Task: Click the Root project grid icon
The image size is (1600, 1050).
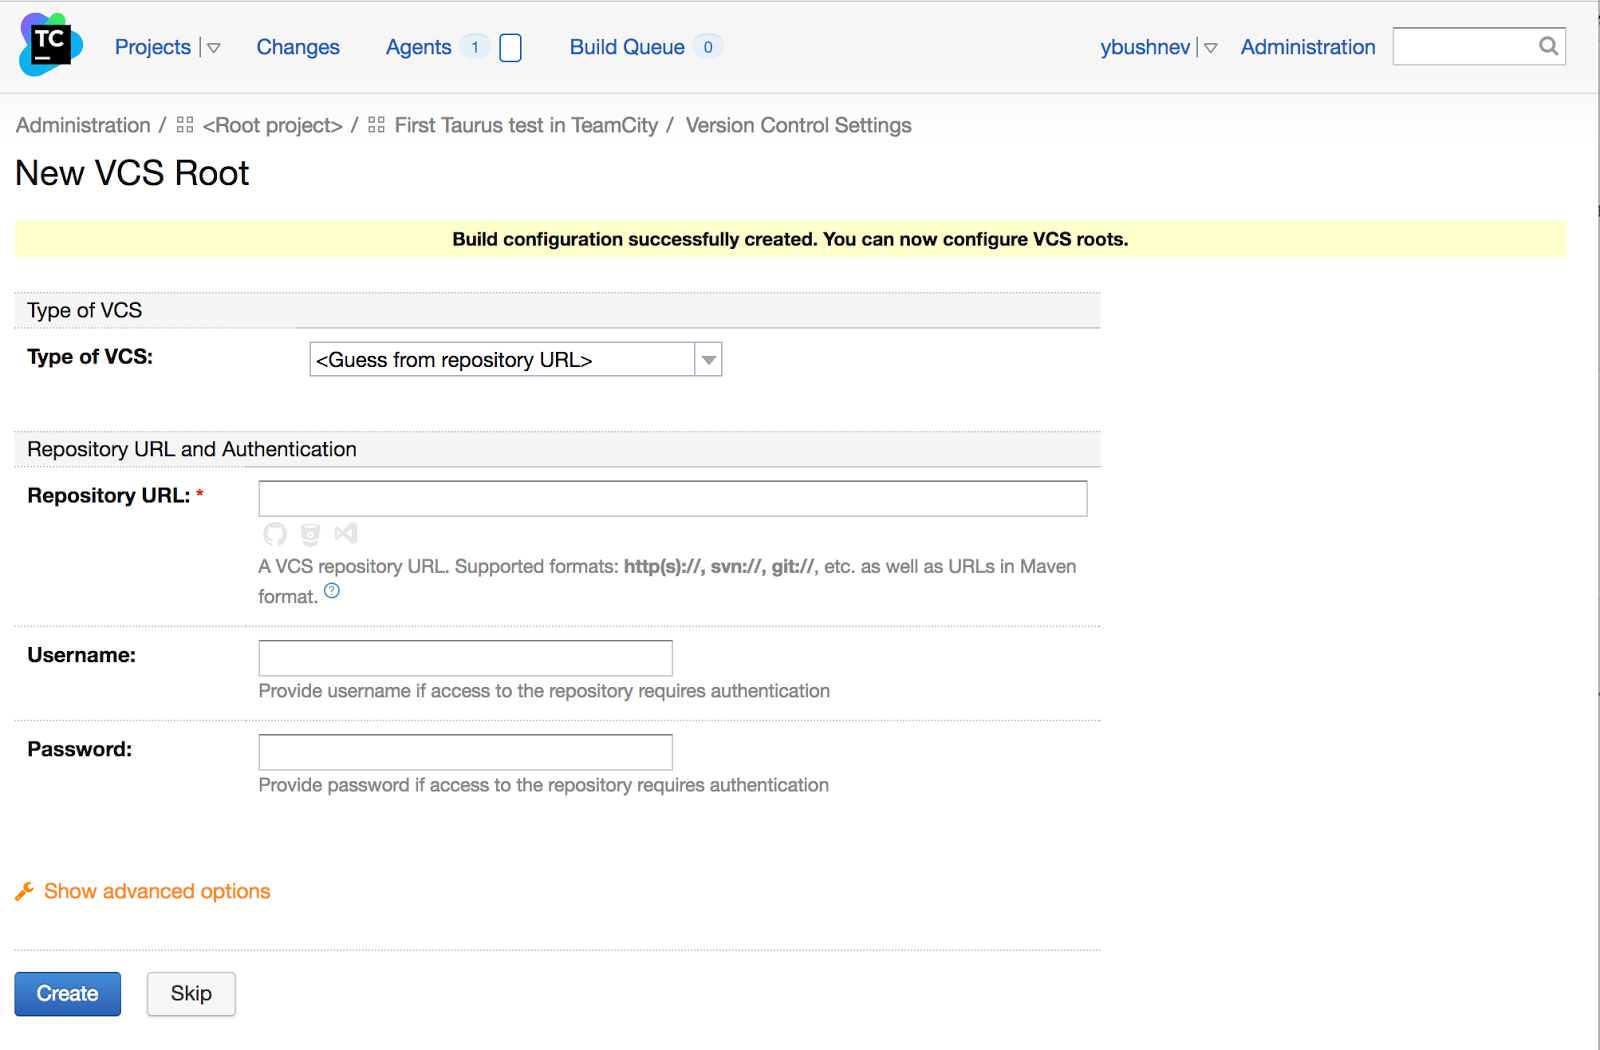Action: [184, 125]
